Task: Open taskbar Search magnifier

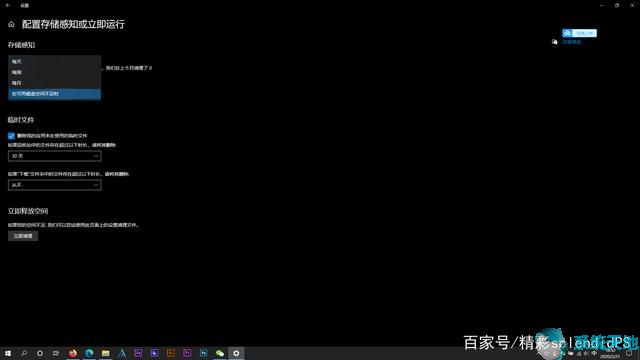Action: pos(24,353)
